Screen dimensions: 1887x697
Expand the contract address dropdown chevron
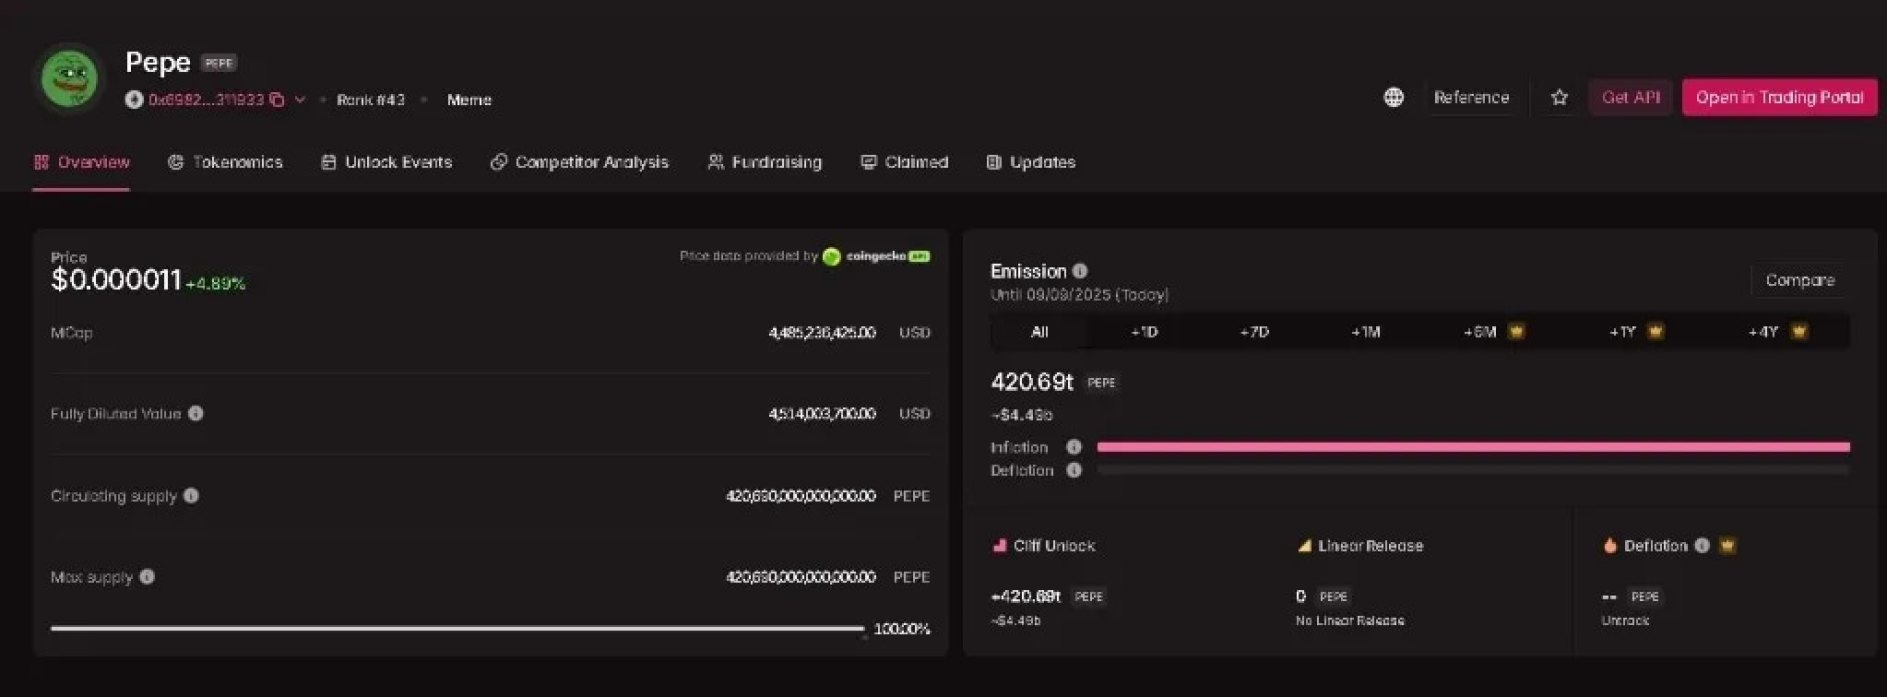pos(299,100)
